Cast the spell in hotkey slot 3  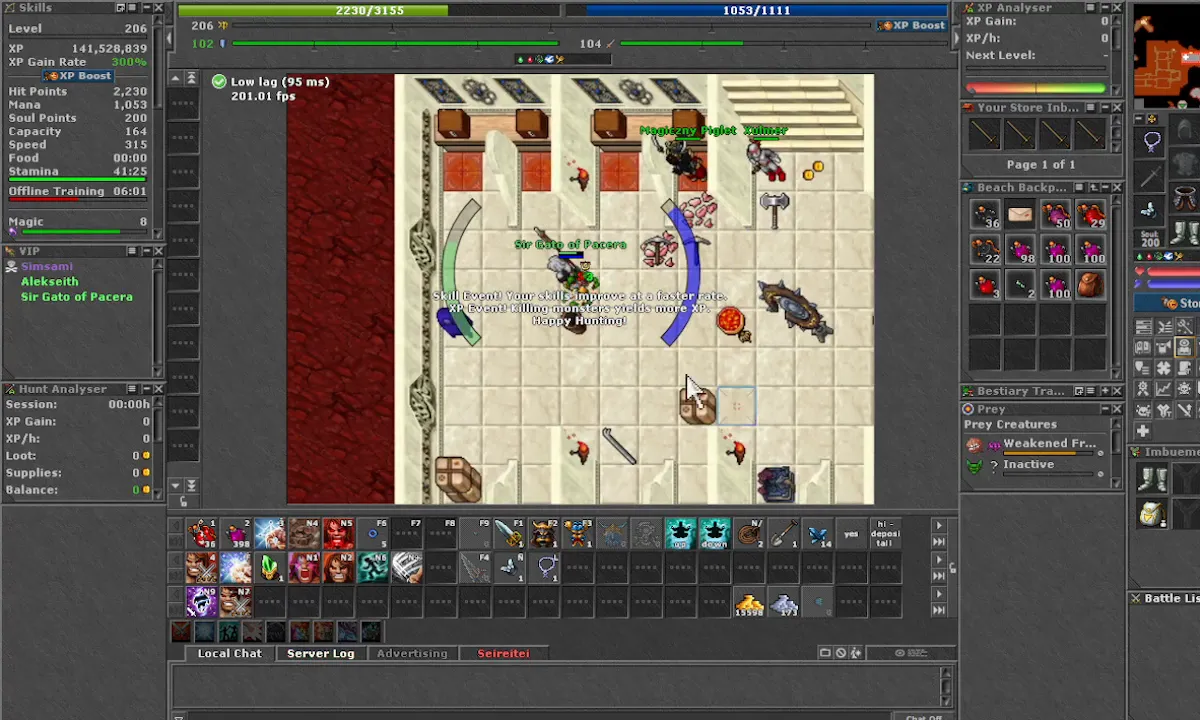pyautogui.click(x=270, y=533)
